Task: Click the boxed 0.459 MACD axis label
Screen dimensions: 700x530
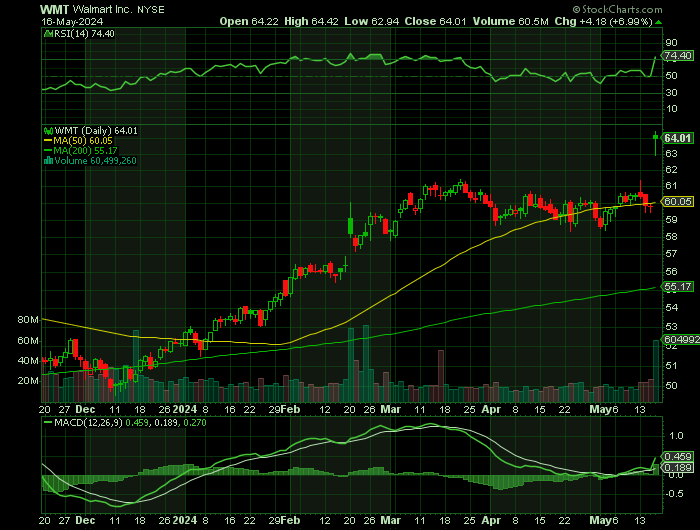Action: click(678, 456)
